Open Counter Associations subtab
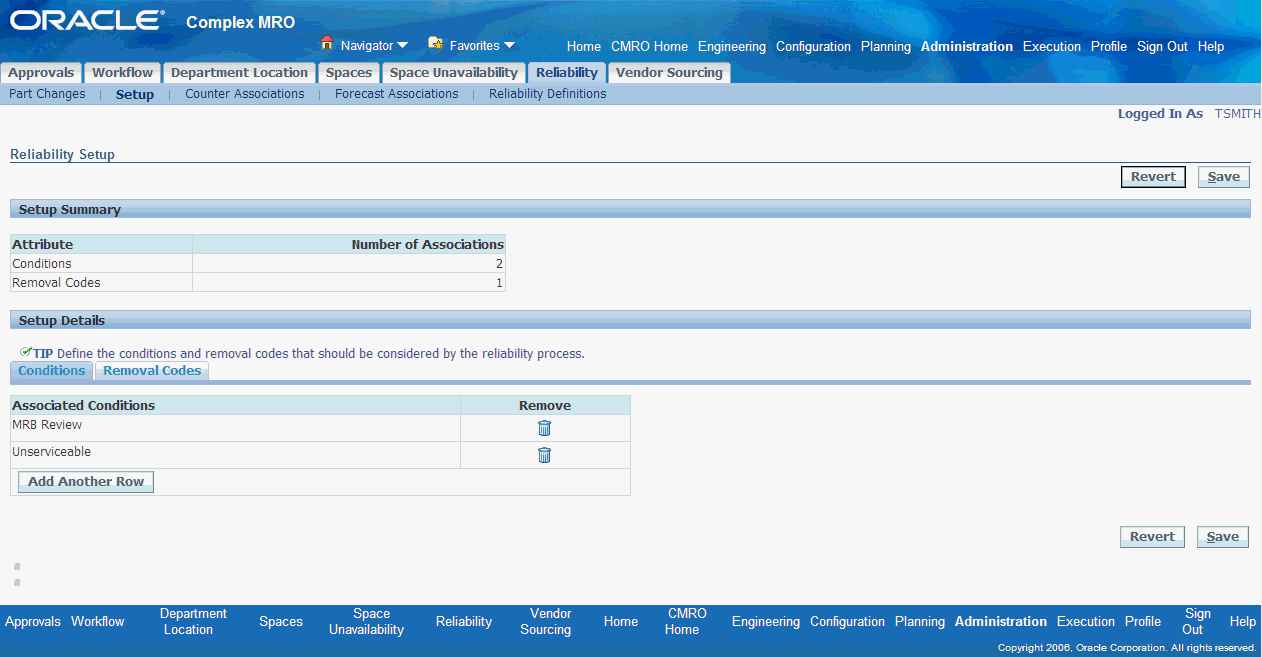 245,94
